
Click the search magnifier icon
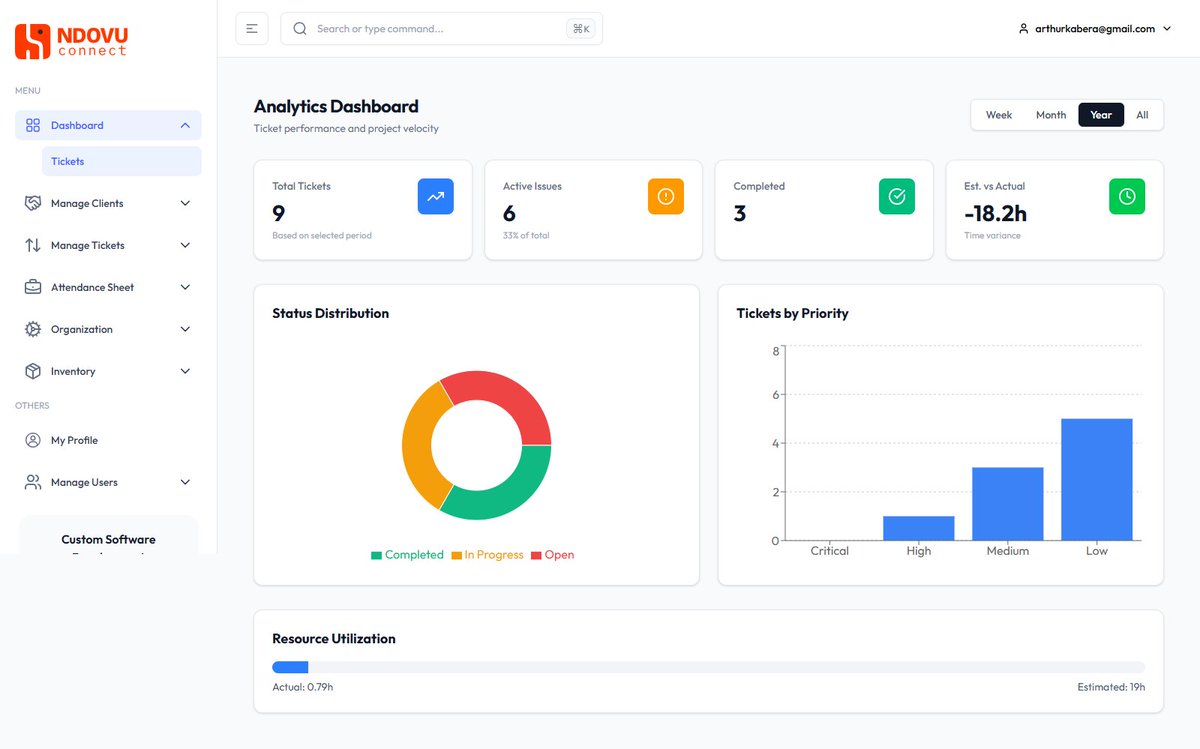pos(300,29)
